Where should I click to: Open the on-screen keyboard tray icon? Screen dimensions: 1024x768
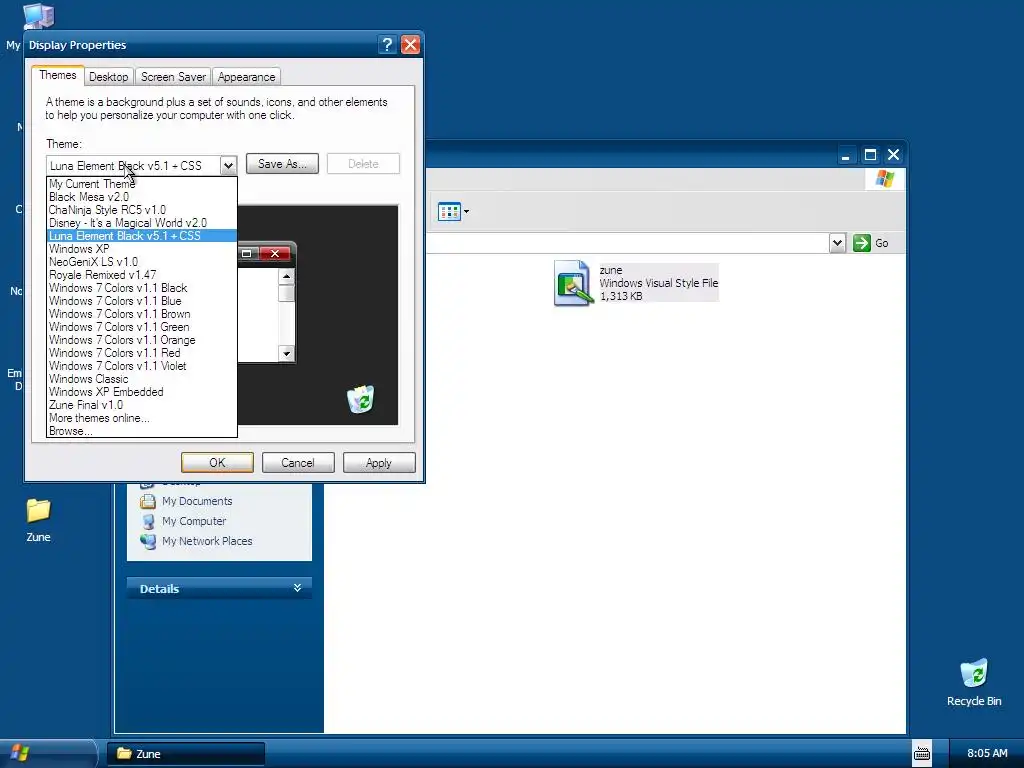pos(921,753)
